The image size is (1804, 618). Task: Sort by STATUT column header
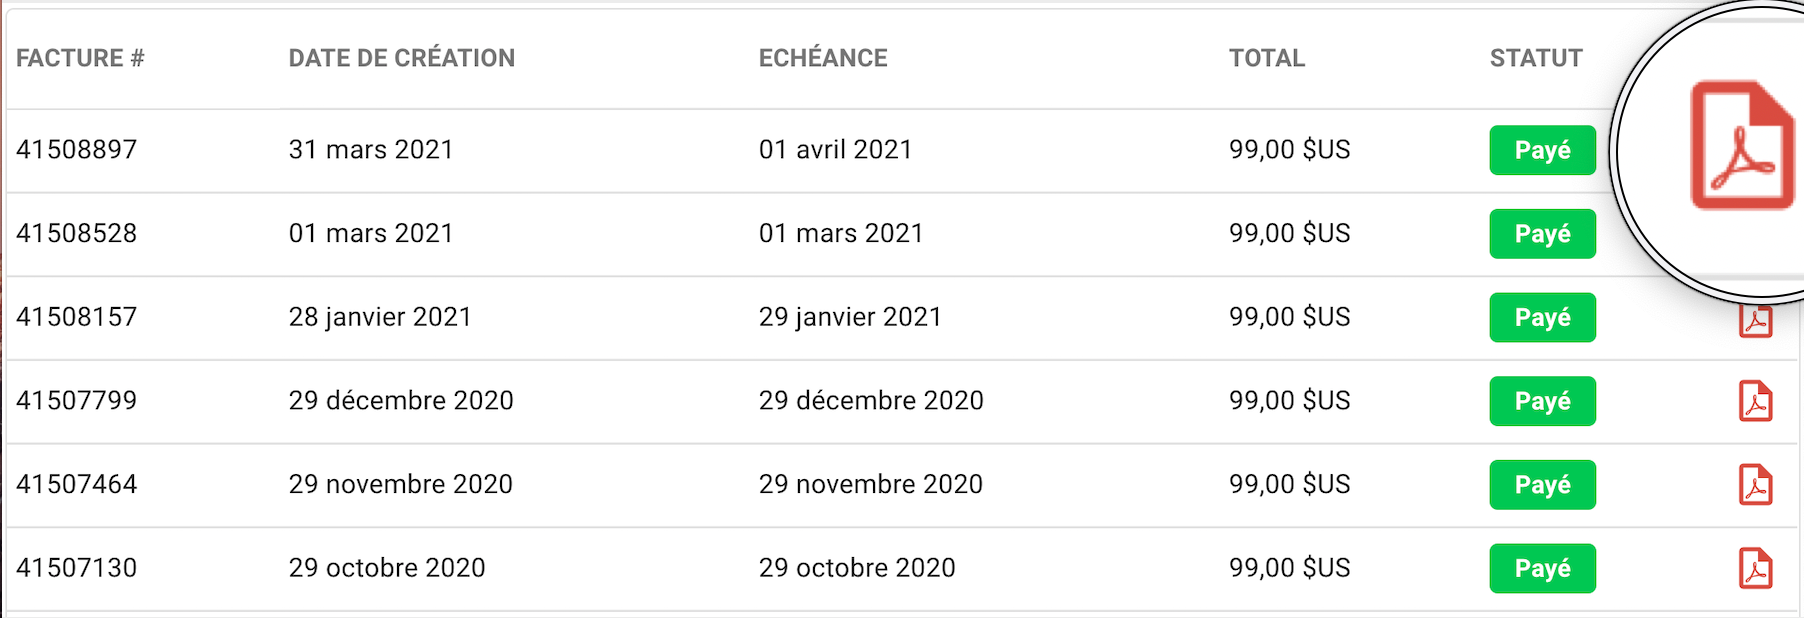click(1536, 58)
